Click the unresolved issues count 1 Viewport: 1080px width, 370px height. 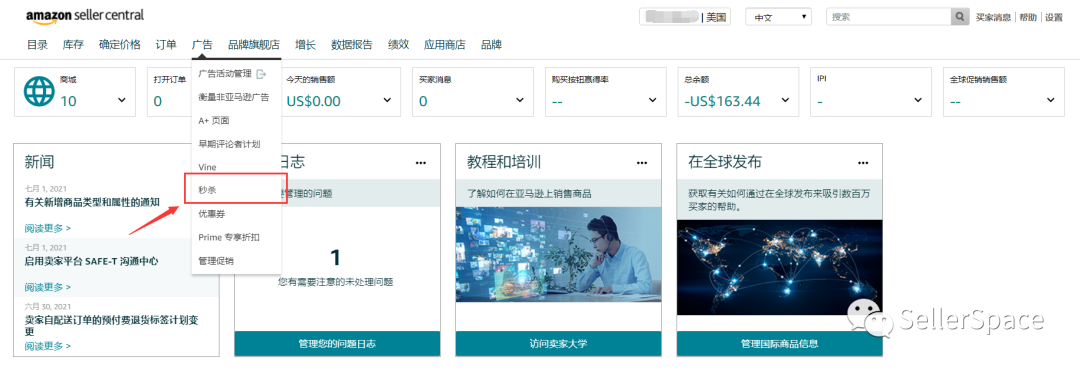335,258
